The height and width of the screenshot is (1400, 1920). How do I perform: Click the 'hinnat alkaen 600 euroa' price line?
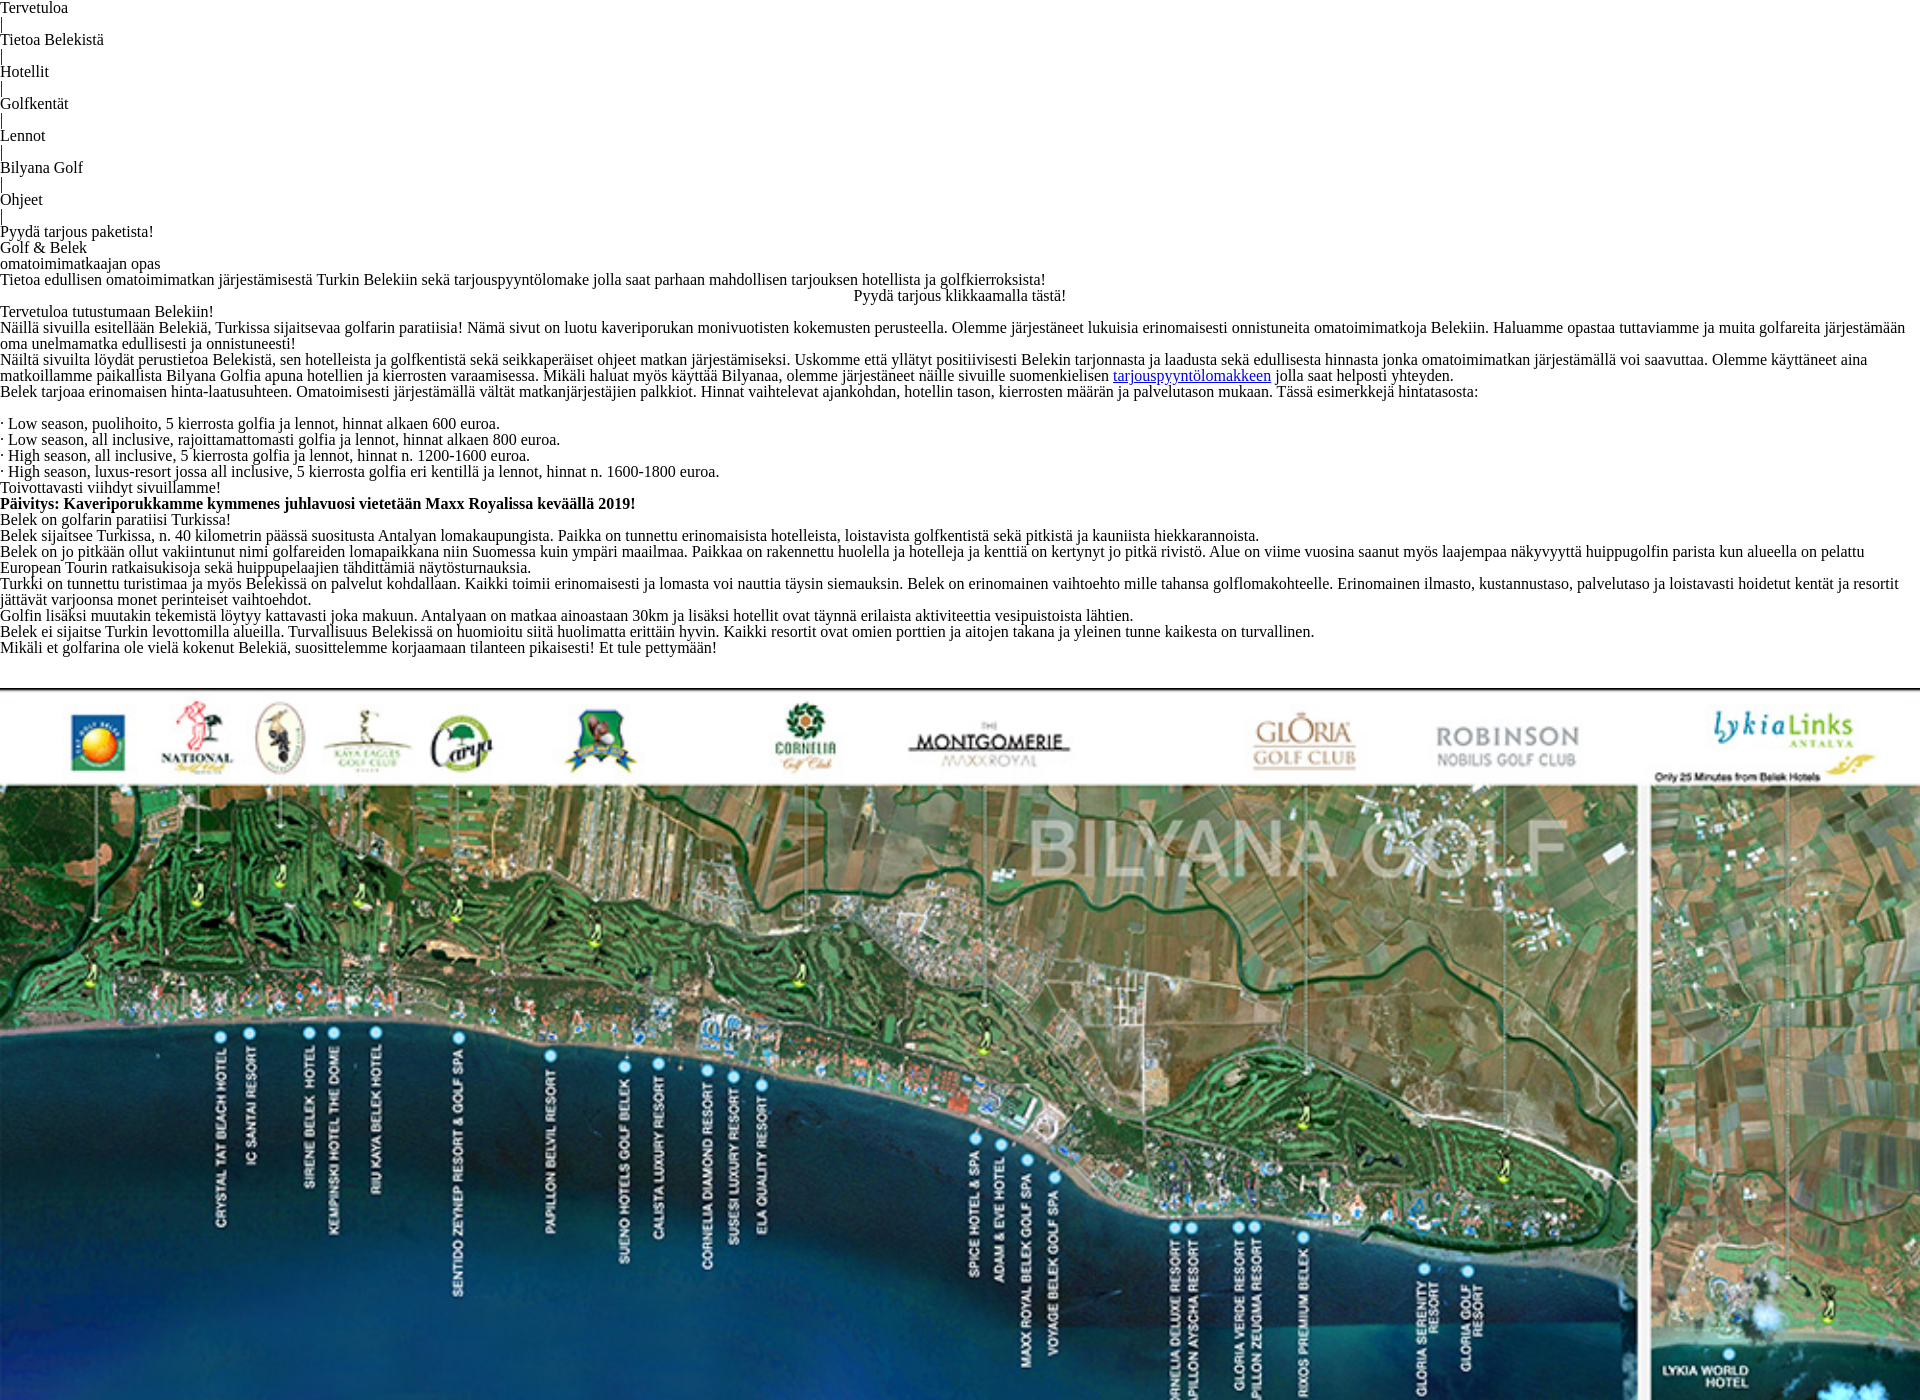pyautogui.click(x=250, y=424)
